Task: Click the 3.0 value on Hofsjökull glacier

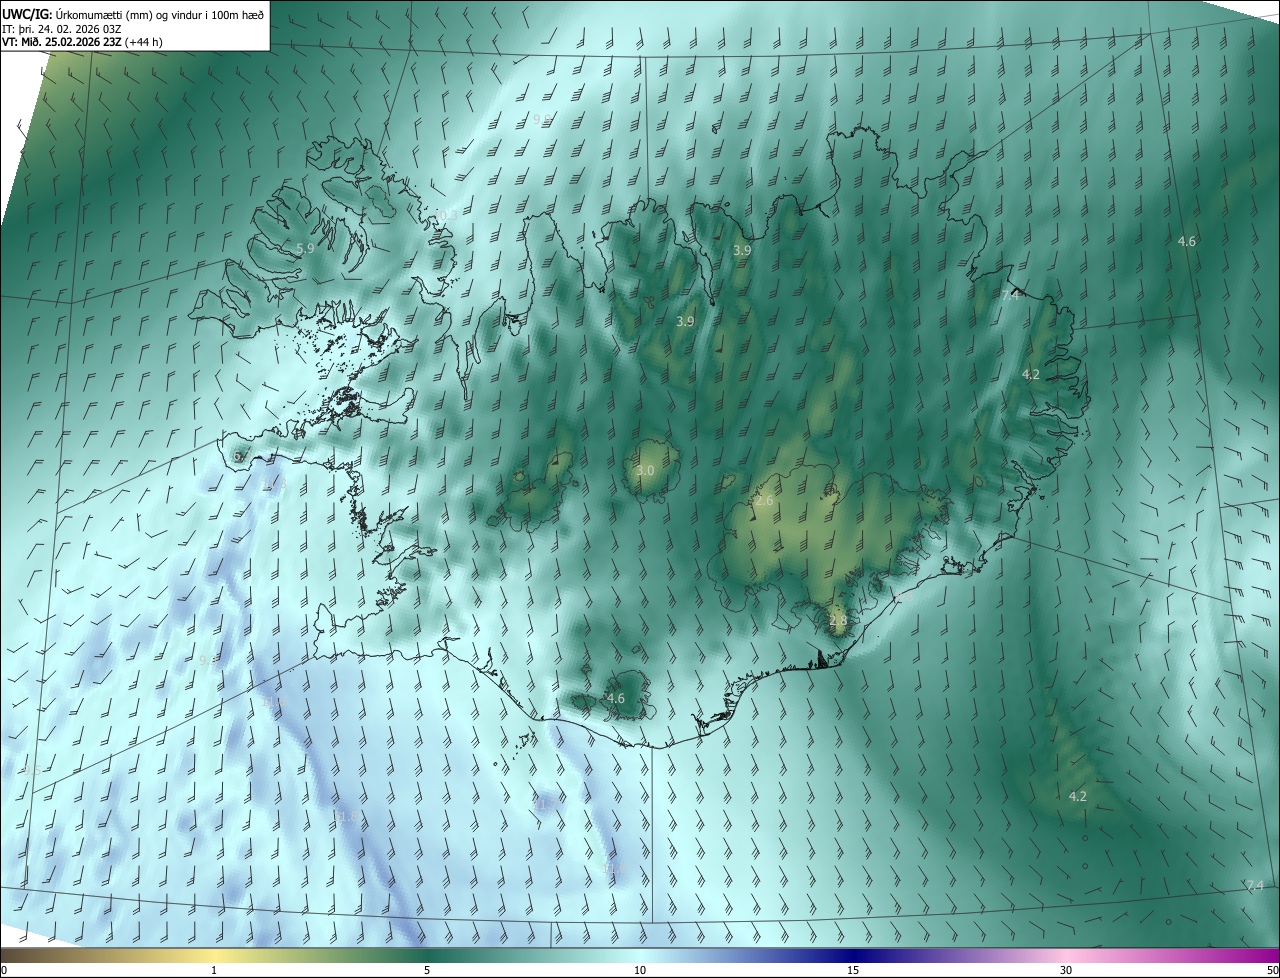Action: [x=645, y=470]
